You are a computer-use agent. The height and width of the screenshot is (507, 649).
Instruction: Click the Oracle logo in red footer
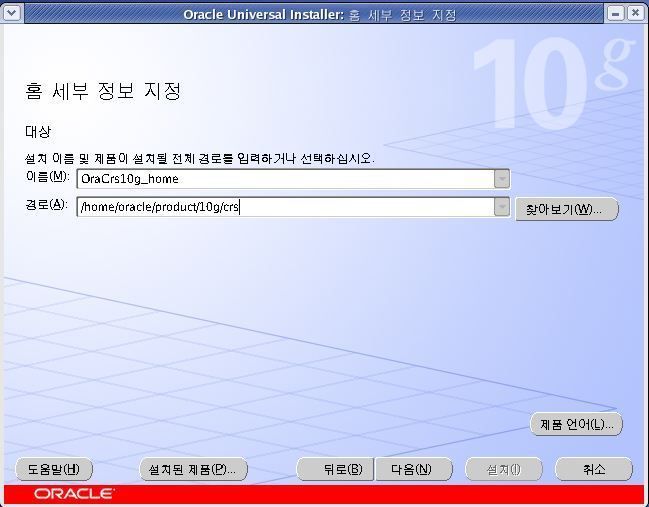coord(74,494)
